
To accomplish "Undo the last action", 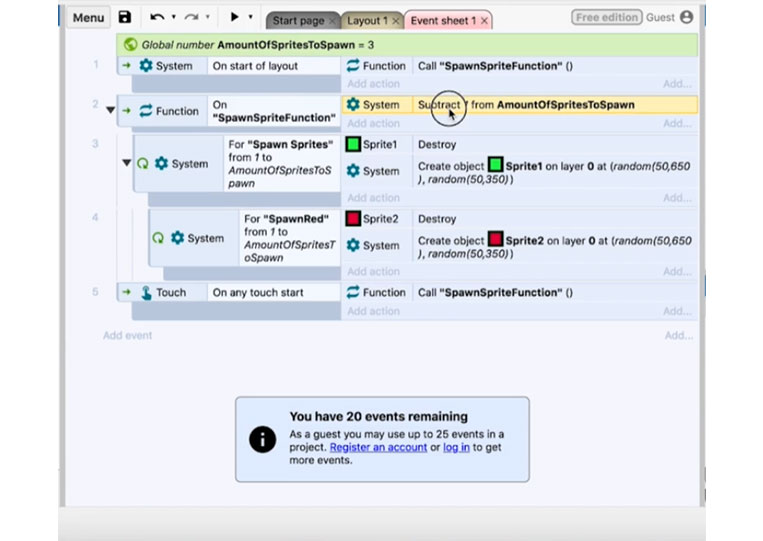I will pos(157,18).
